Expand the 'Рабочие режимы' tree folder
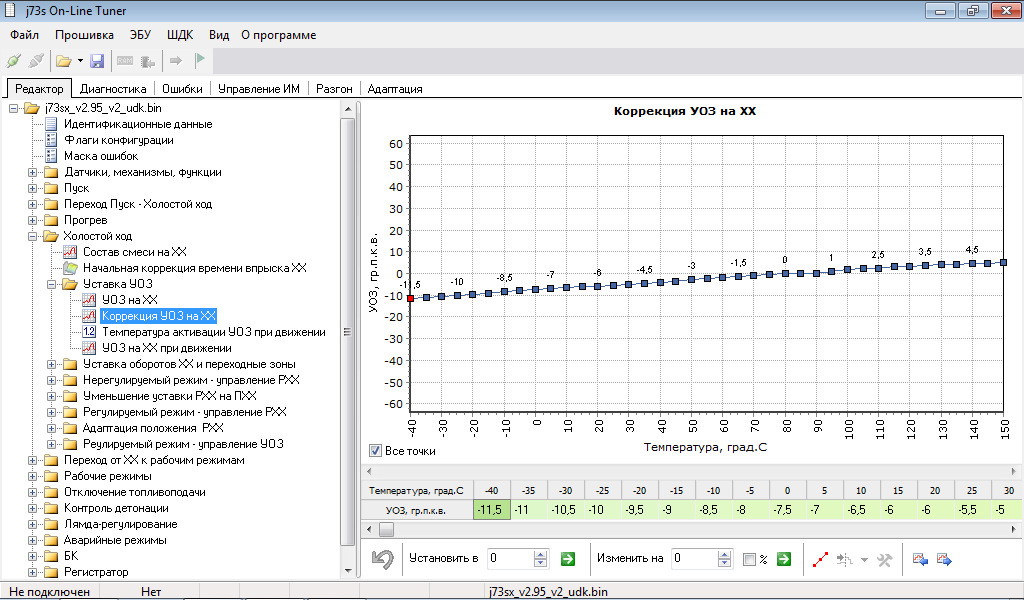Image resolution: width=1024 pixels, height=600 pixels. [x=33, y=476]
